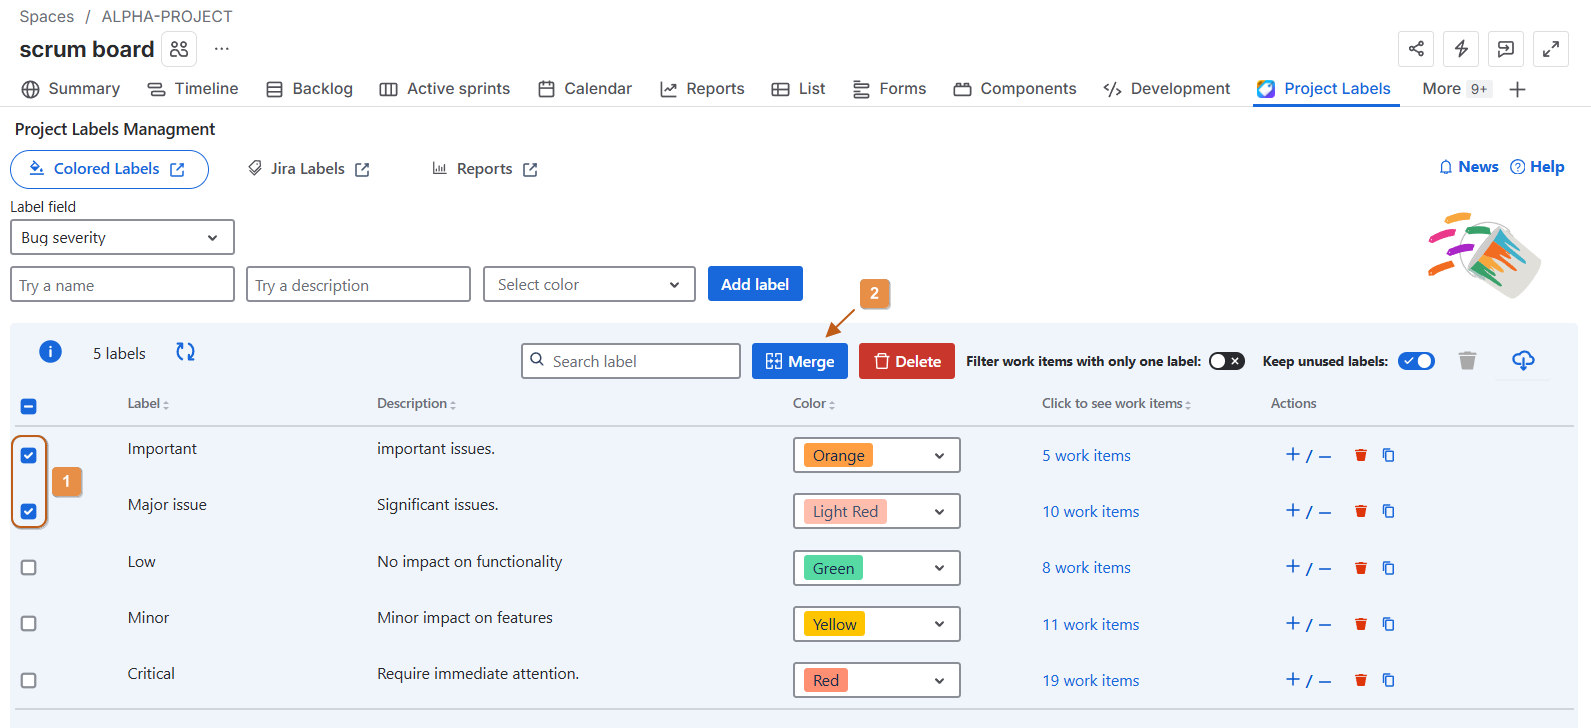Click the cloud download icon
Image resolution: width=1591 pixels, height=728 pixels.
pyautogui.click(x=1523, y=360)
